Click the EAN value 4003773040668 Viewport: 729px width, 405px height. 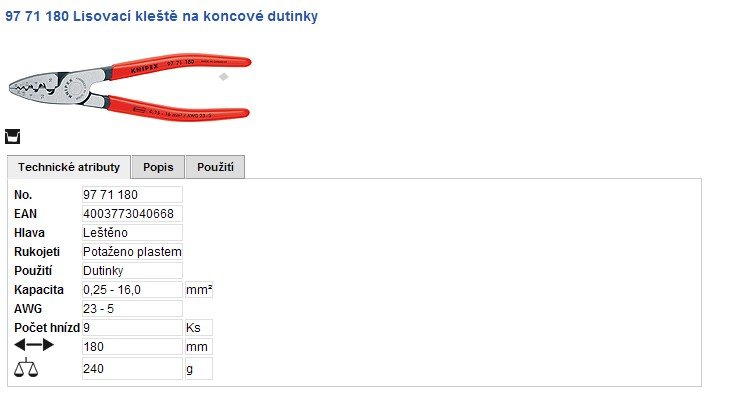[x=132, y=214]
